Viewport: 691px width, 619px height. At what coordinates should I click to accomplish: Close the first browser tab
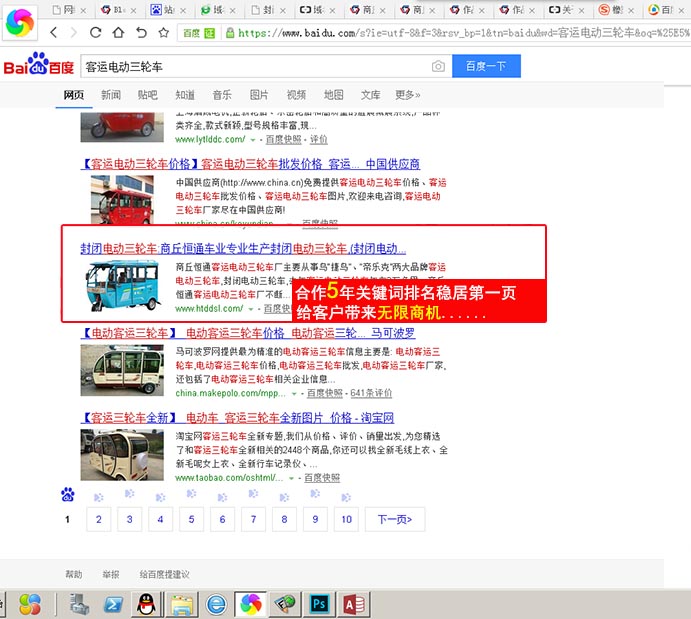(83, 10)
